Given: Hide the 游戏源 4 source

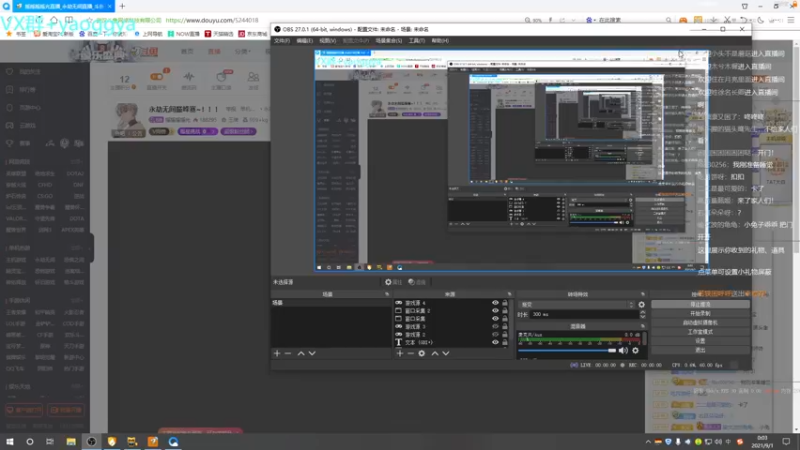Looking at the screenshot, I should pos(495,303).
